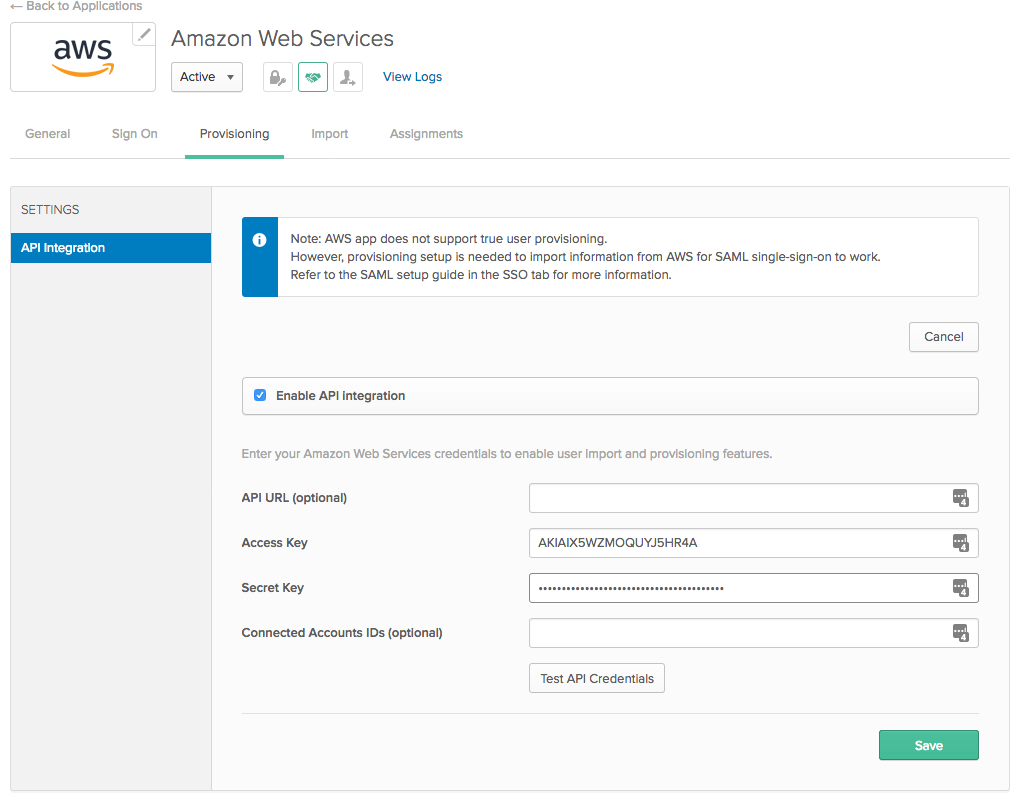Image resolution: width=1026 pixels, height=802 pixels.
Task: Click the green handshake provisioning icon
Action: [x=313, y=77]
